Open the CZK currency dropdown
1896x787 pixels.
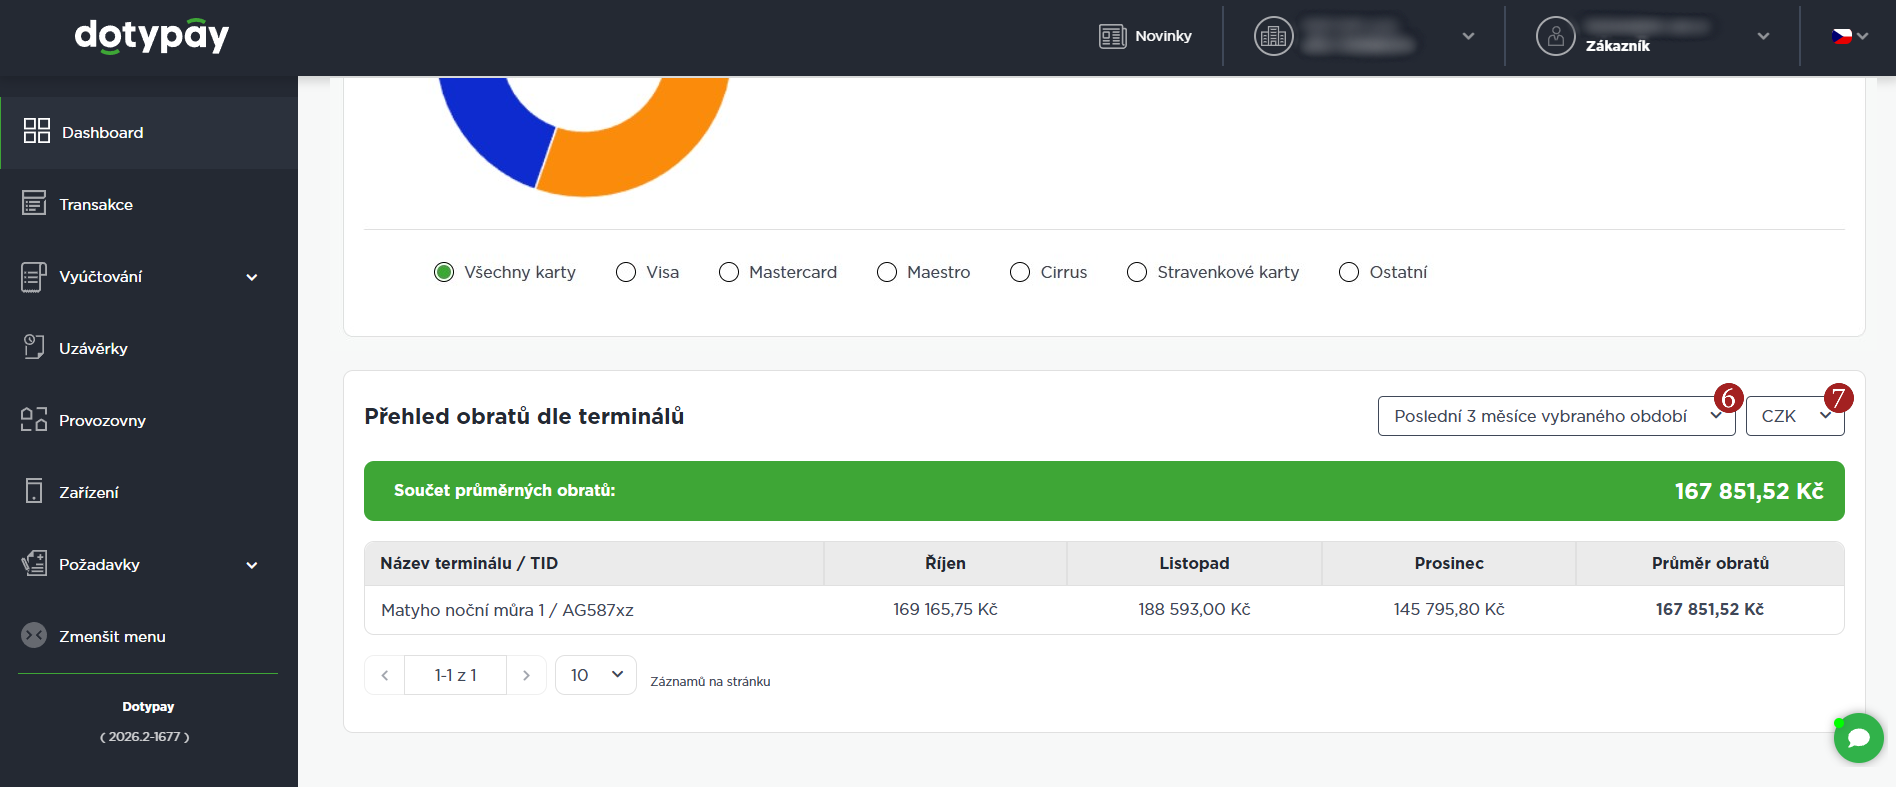point(1794,416)
